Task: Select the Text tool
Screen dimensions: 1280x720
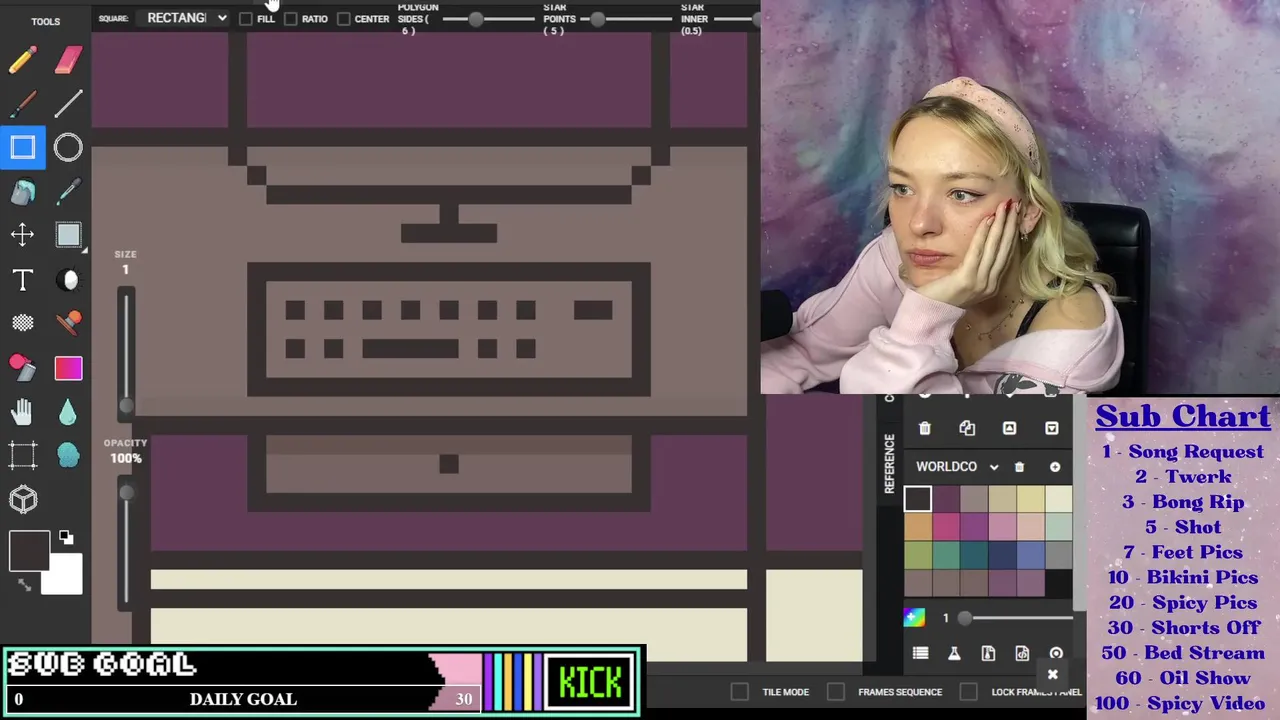Action: [22, 280]
